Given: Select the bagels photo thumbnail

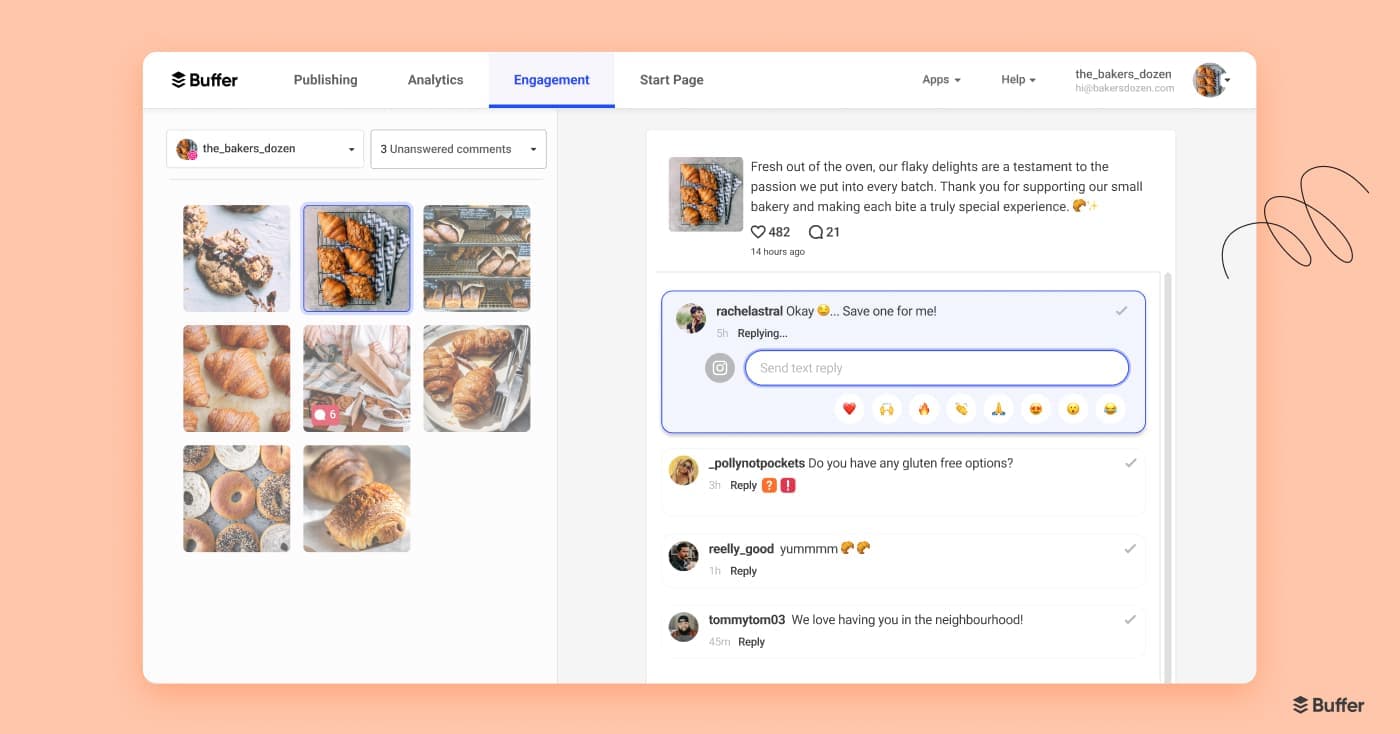Looking at the screenshot, I should tap(236, 498).
